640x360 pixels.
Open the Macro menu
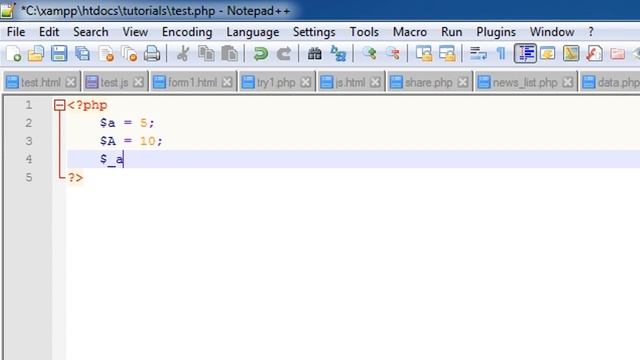point(410,32)
